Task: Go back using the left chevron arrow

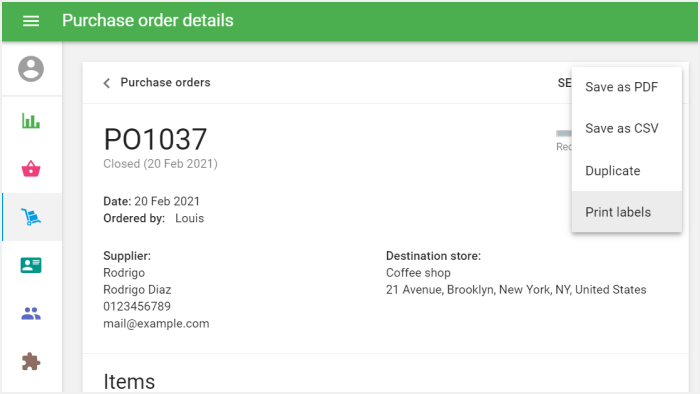Action: 107,83
